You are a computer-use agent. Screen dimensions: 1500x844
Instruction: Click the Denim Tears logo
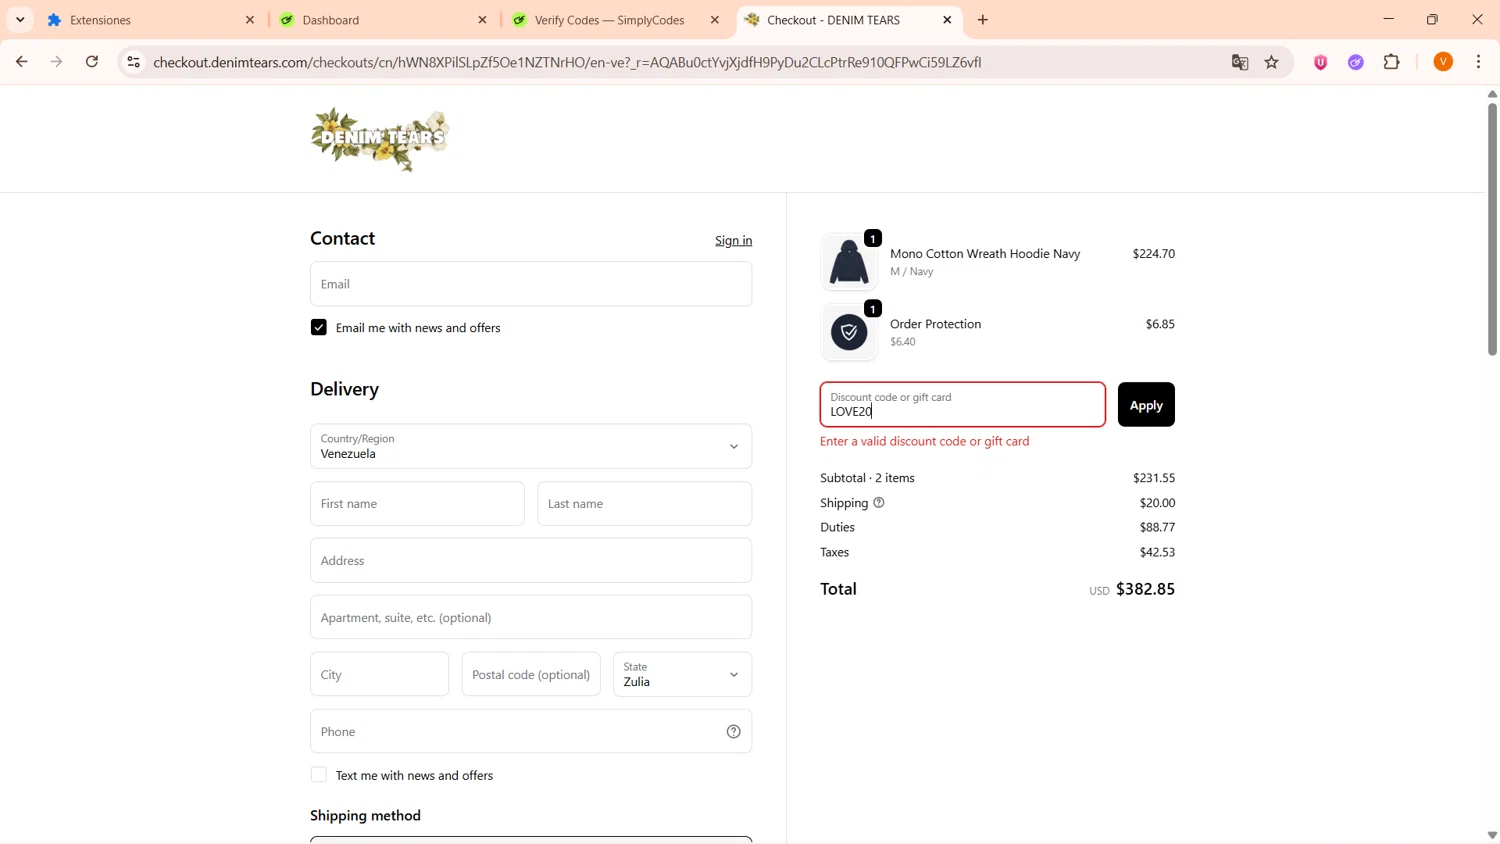[380, 139]
